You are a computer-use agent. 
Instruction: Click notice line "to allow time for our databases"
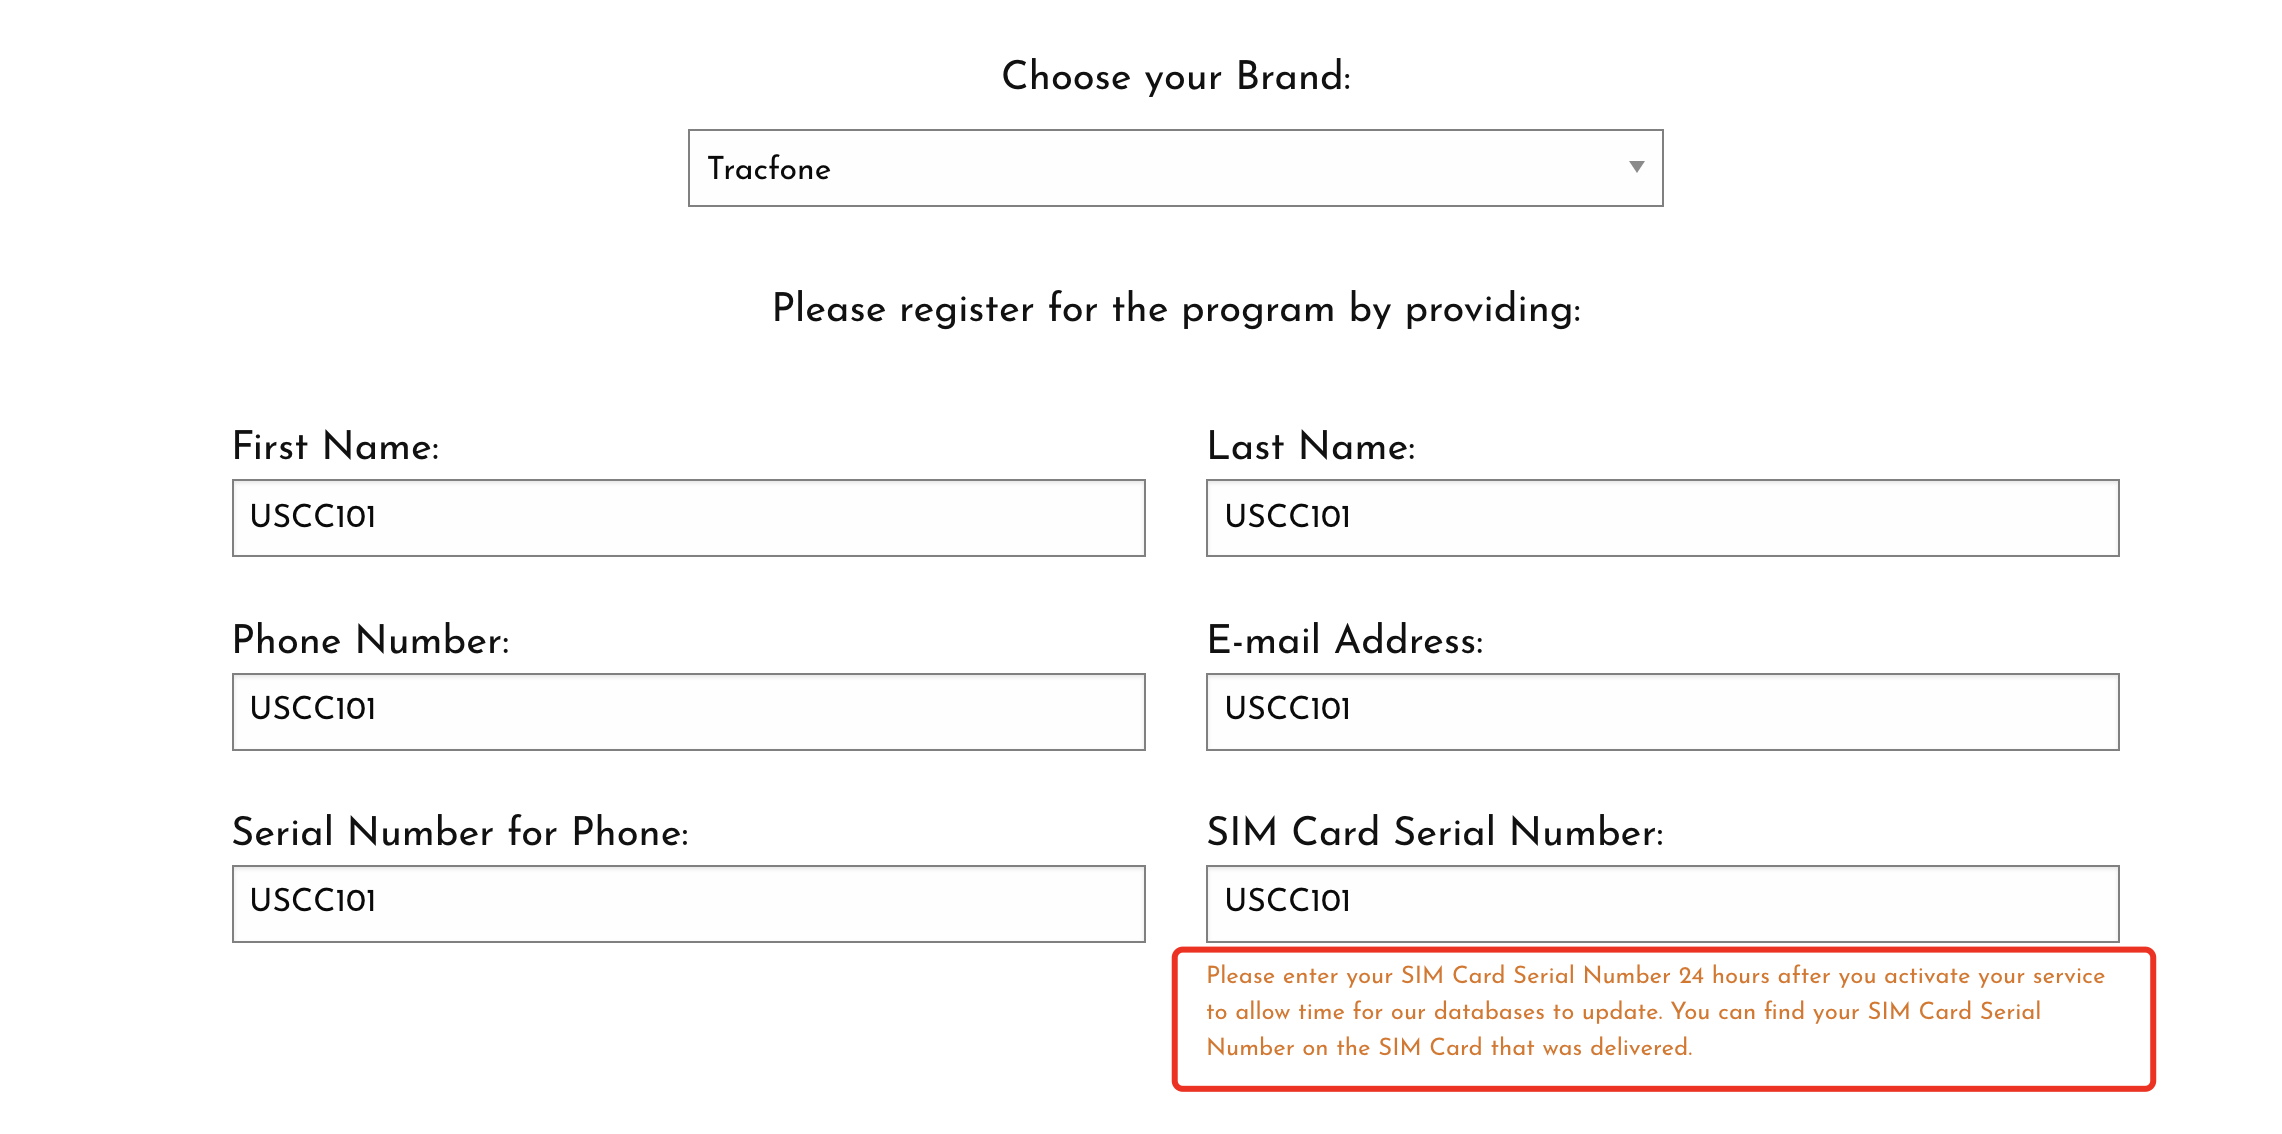(1623, 1011)
